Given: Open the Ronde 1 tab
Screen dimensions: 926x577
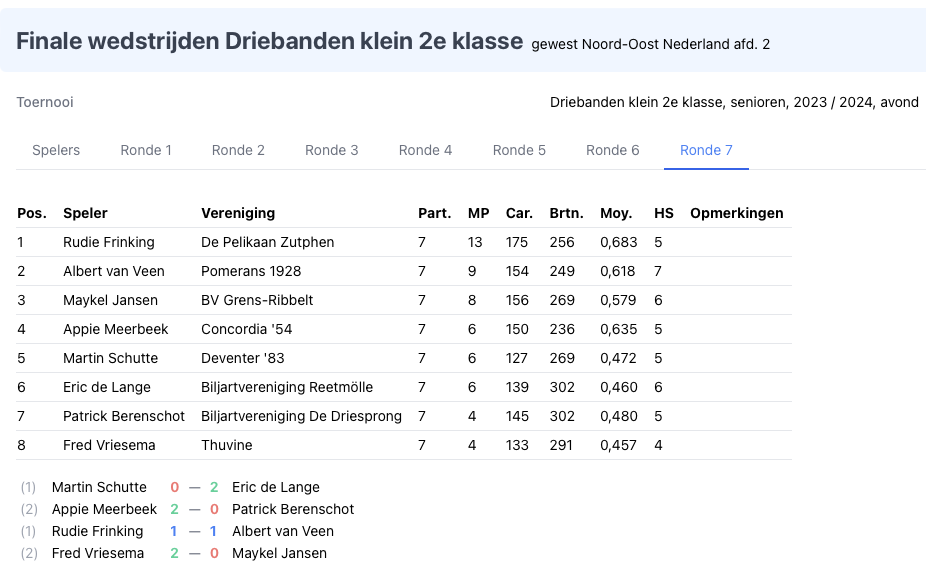Looking at the screenshot, I should 146,150.
